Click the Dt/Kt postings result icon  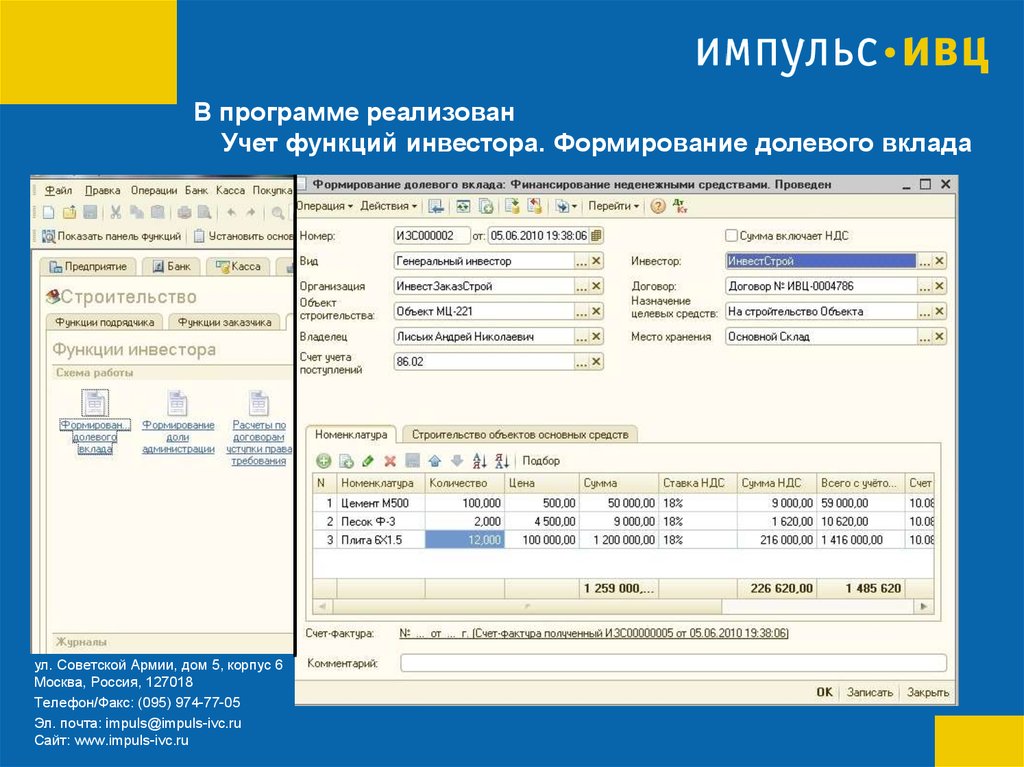pos(680,206)
